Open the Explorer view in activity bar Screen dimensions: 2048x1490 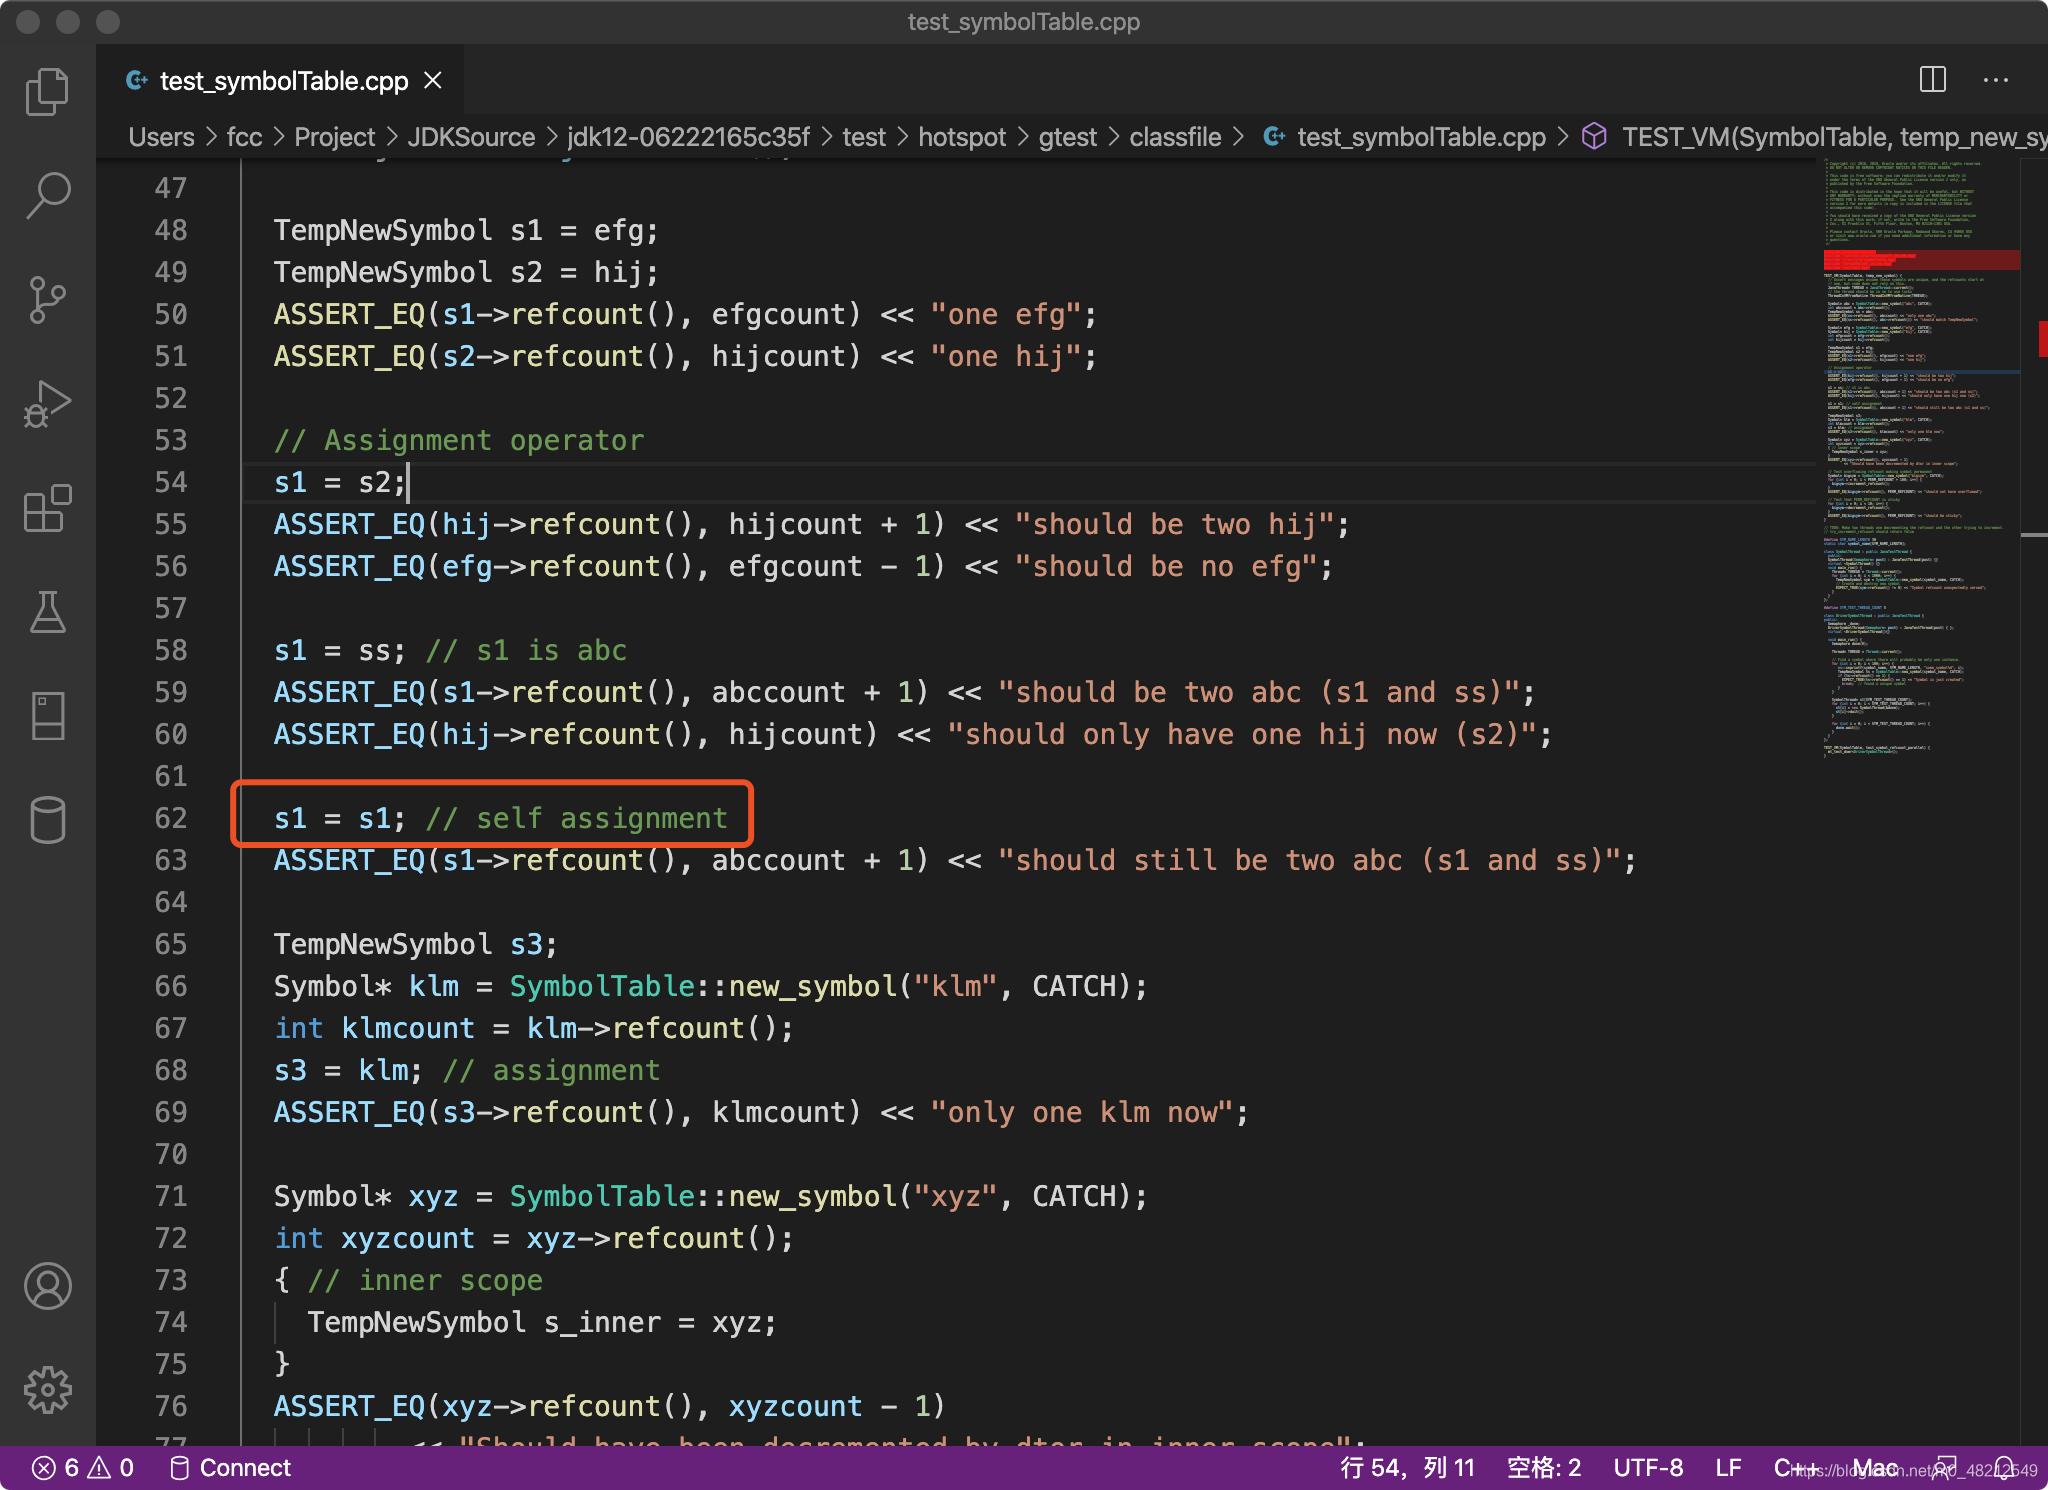47,92
